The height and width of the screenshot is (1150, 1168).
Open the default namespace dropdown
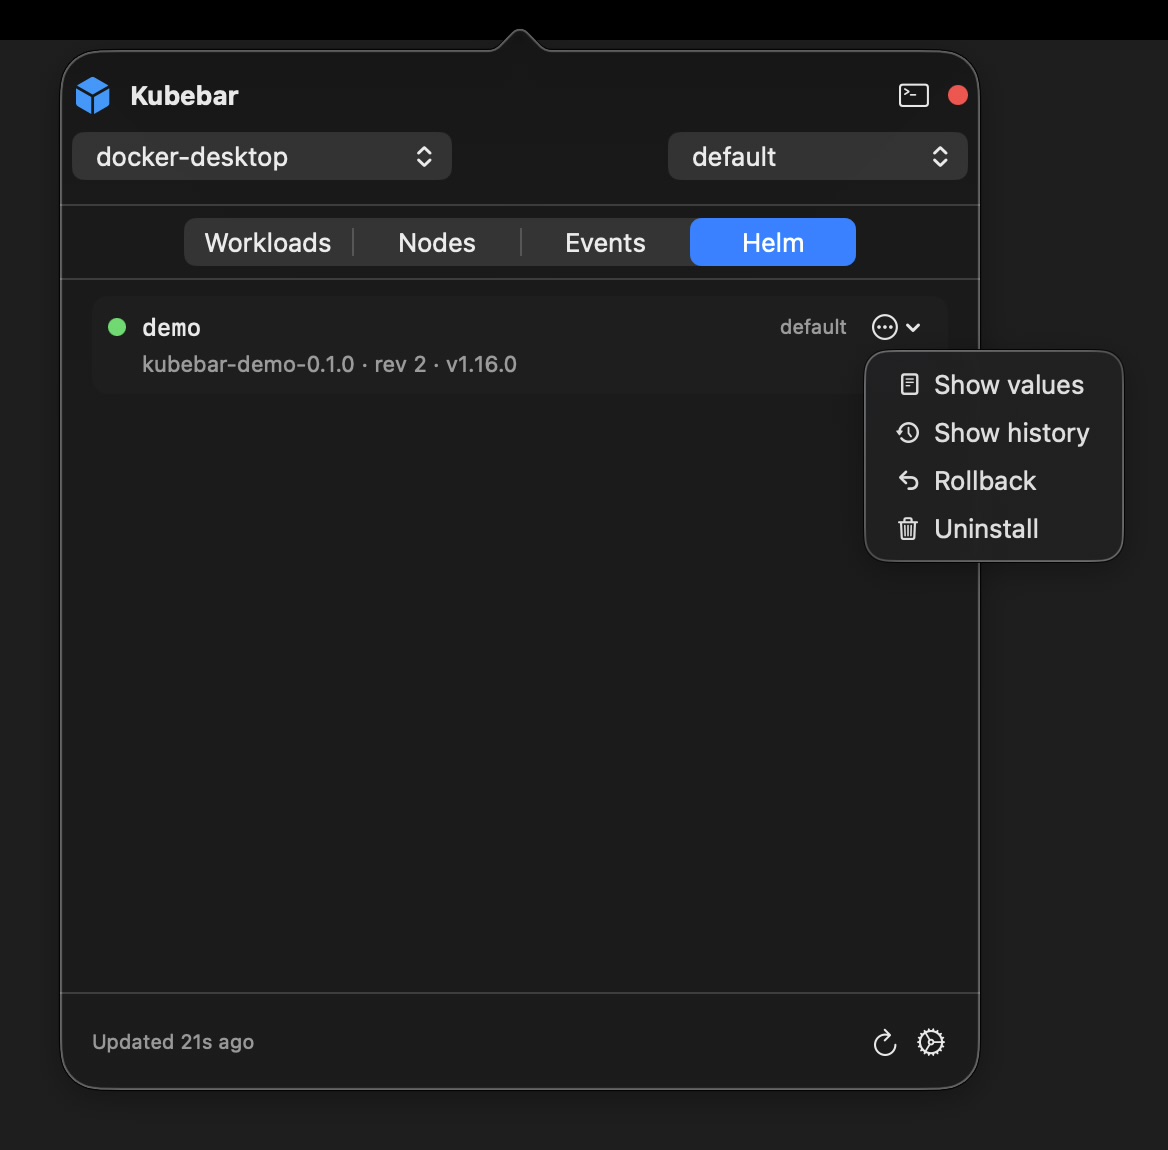pyautogui.click(x=817, y=156)
